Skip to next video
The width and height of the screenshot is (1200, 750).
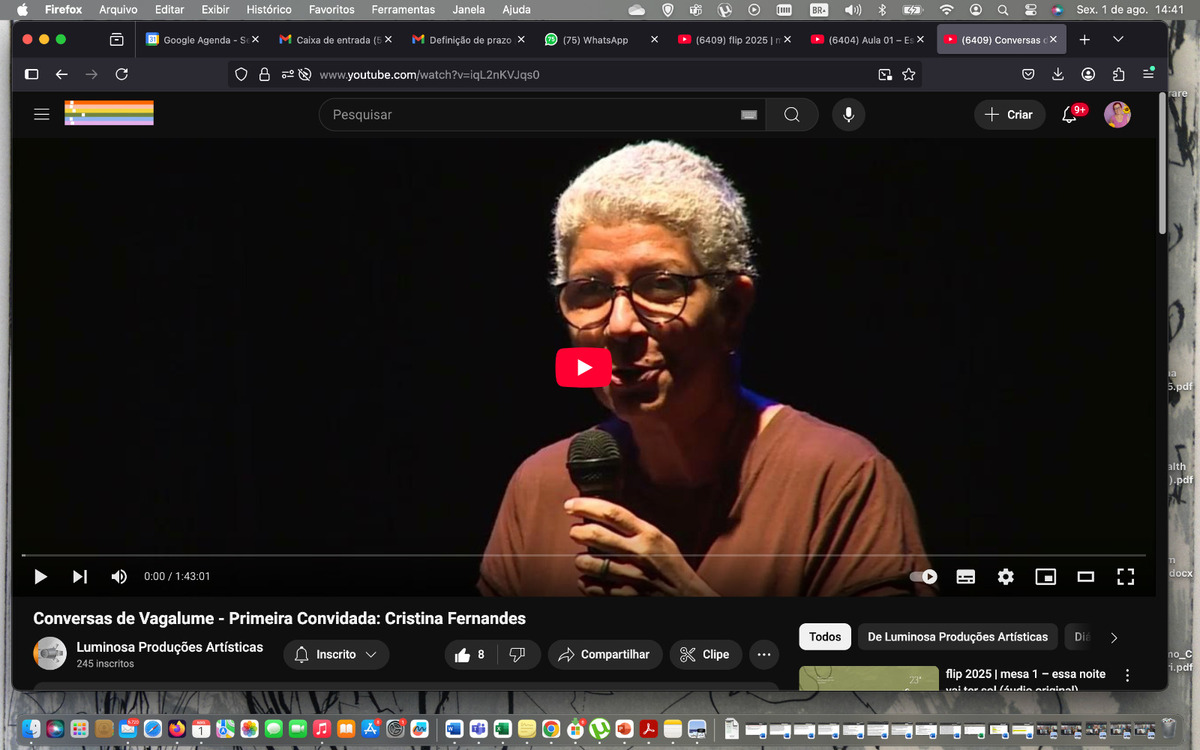(x=80, y=577)
